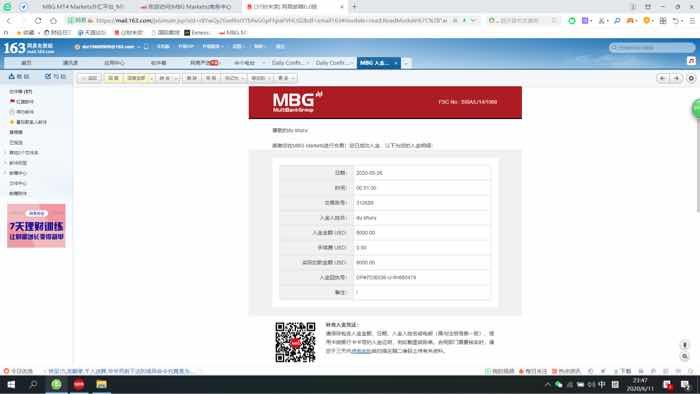Click the QR code image in email
This screenshot has height=394, width=700.
[x=295, y=342]
